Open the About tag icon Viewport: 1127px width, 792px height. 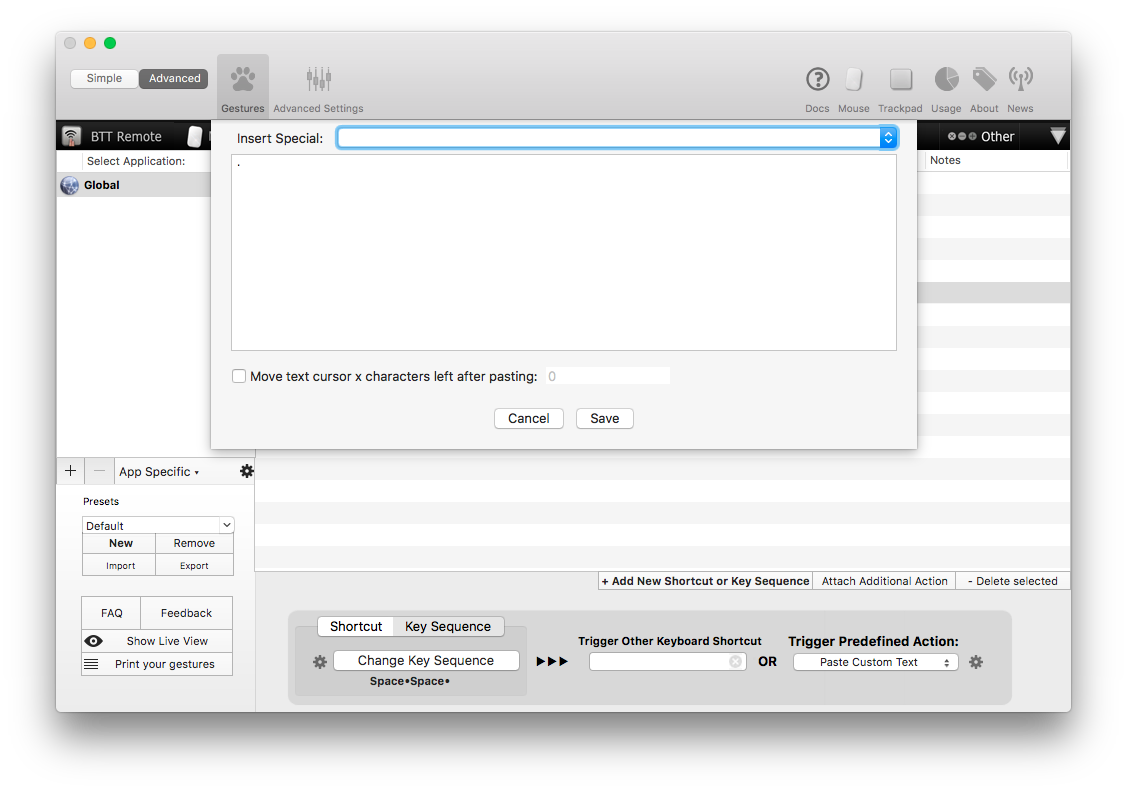point(984,79)
